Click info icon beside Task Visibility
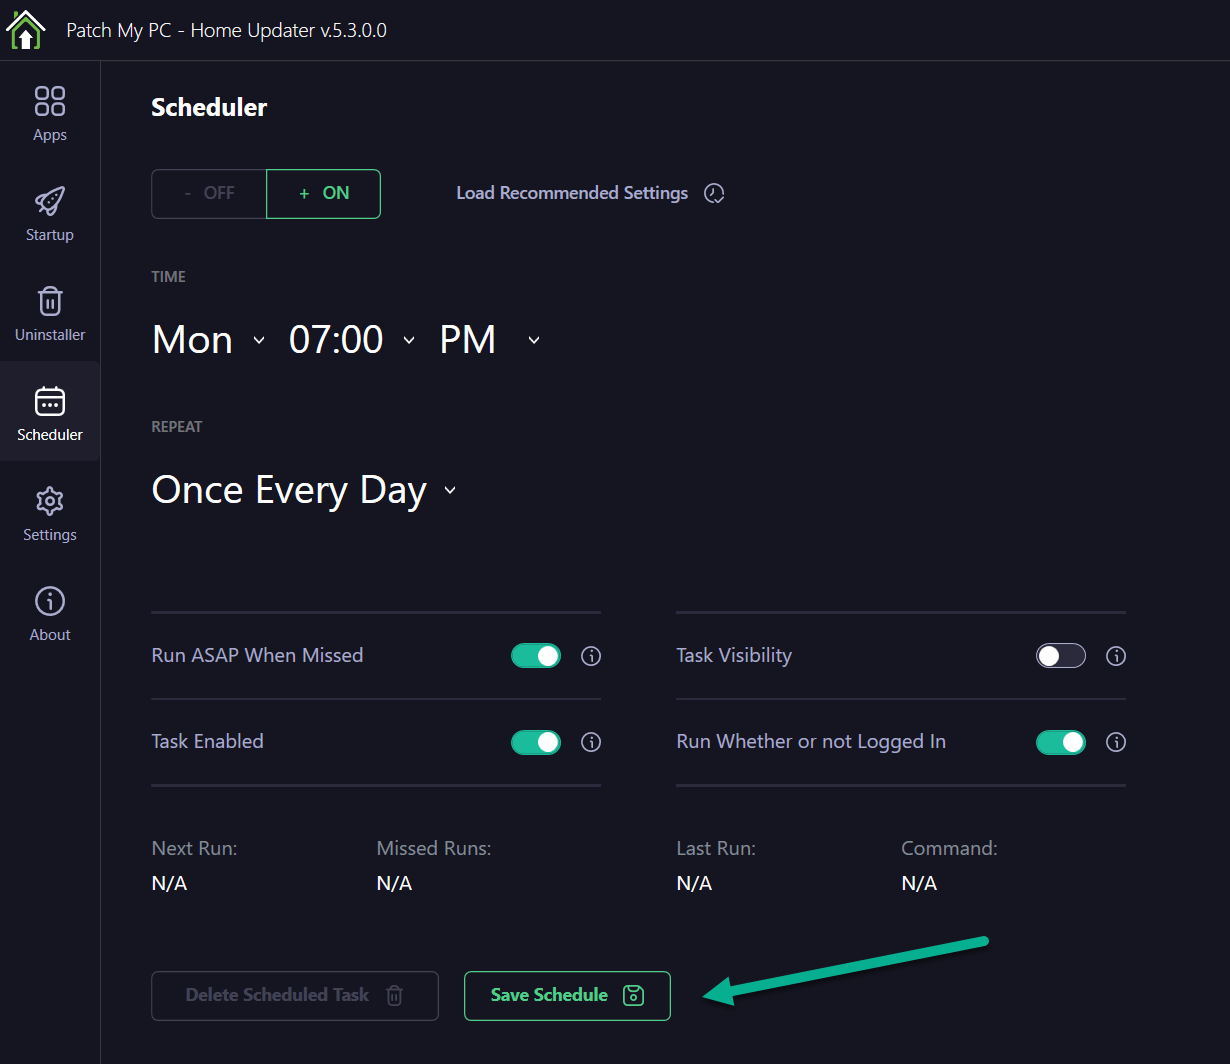Viewport: 1230px width, 1064px height. (x=1116, y=656)
